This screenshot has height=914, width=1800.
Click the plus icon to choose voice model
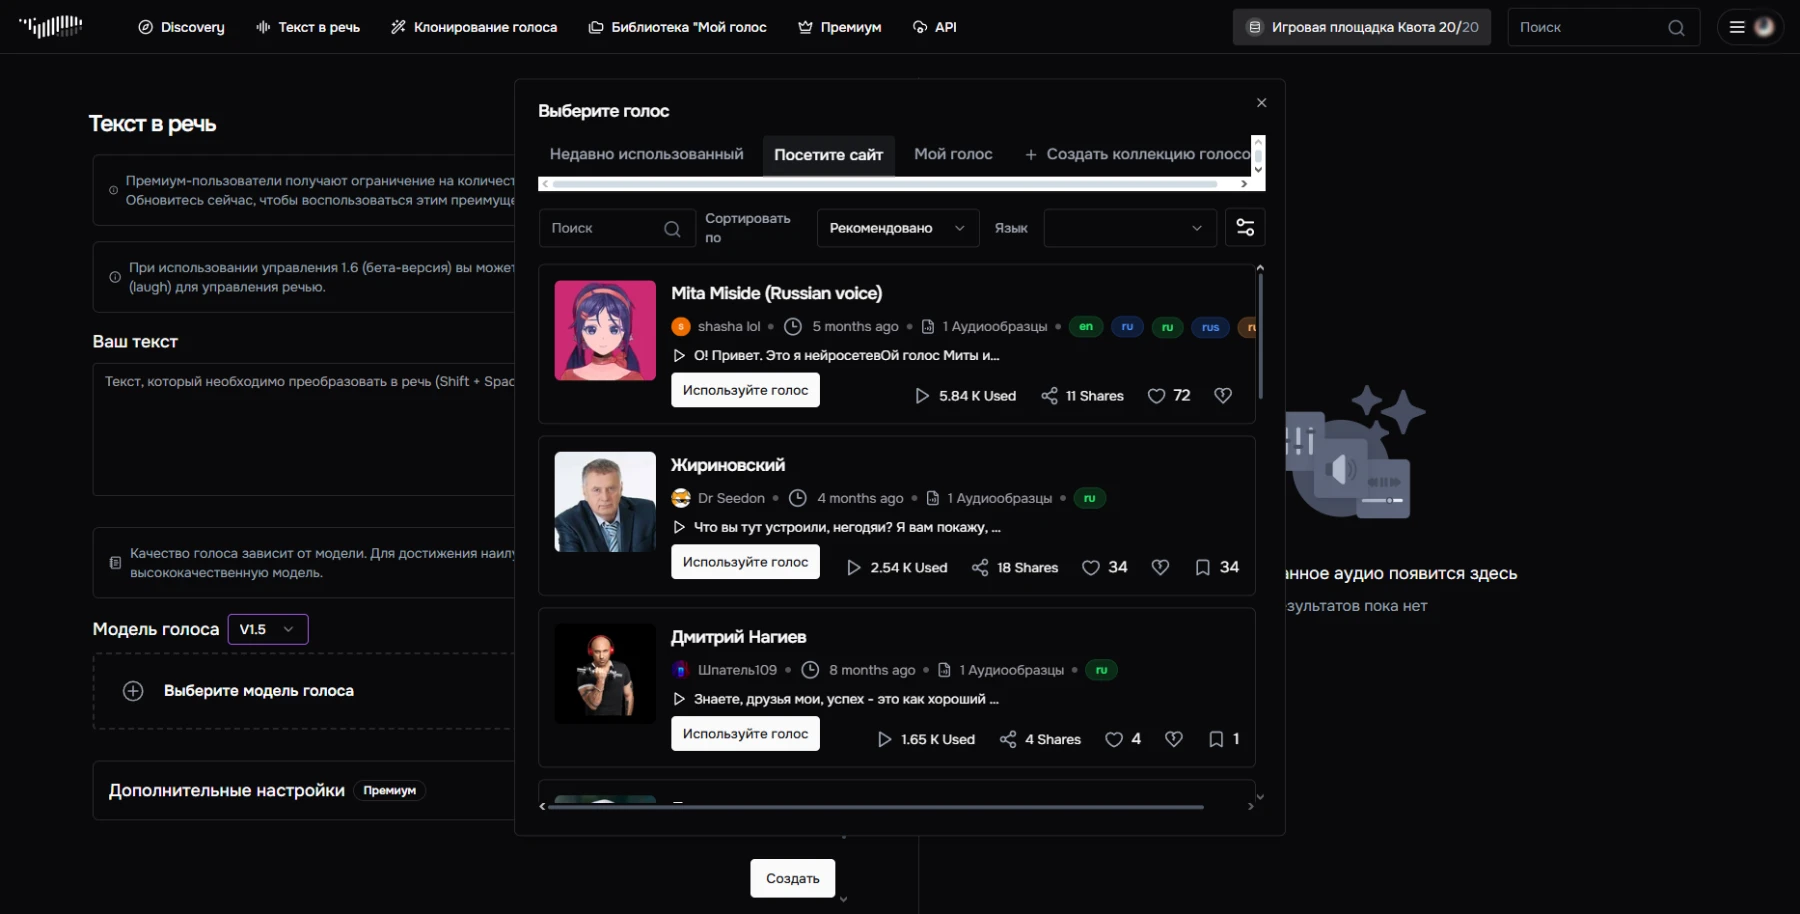[133, 691]
